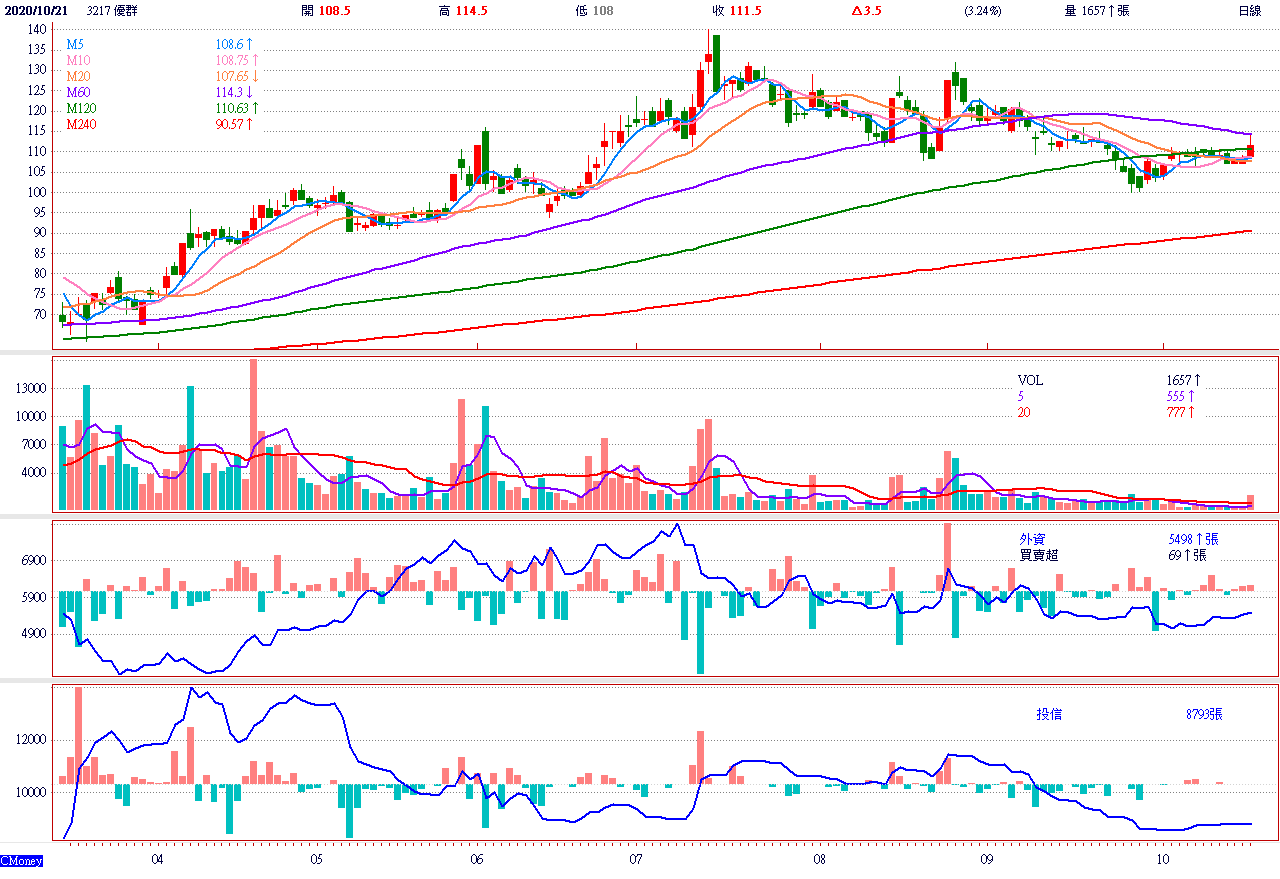Click the 8793張 value in 投信 panel
The height and width of the screenshot is (879, 1280).
pyautogui.click(x=1203, y=714)
